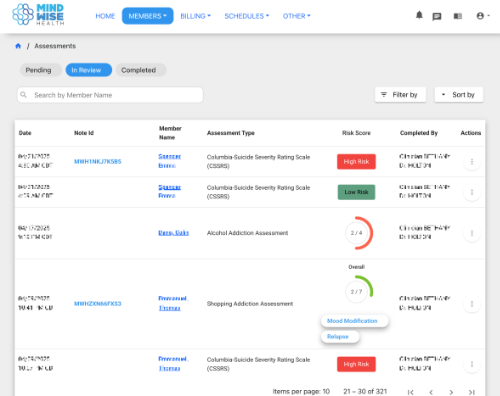The width and height of the screenshot is (500, 396).
Task: Go to home via breadcrumb house icon
Action: (18, 46)
